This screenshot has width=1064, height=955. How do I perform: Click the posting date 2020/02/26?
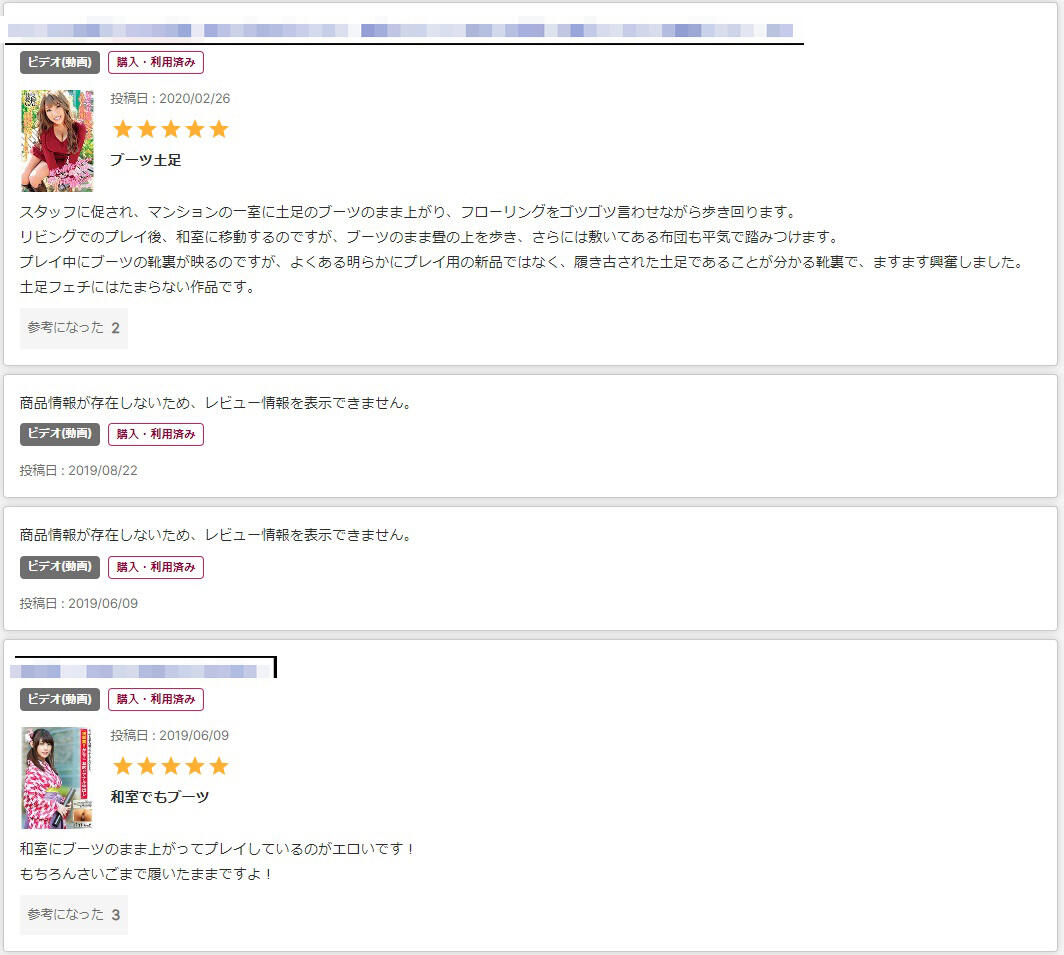(x=170, y=98)
